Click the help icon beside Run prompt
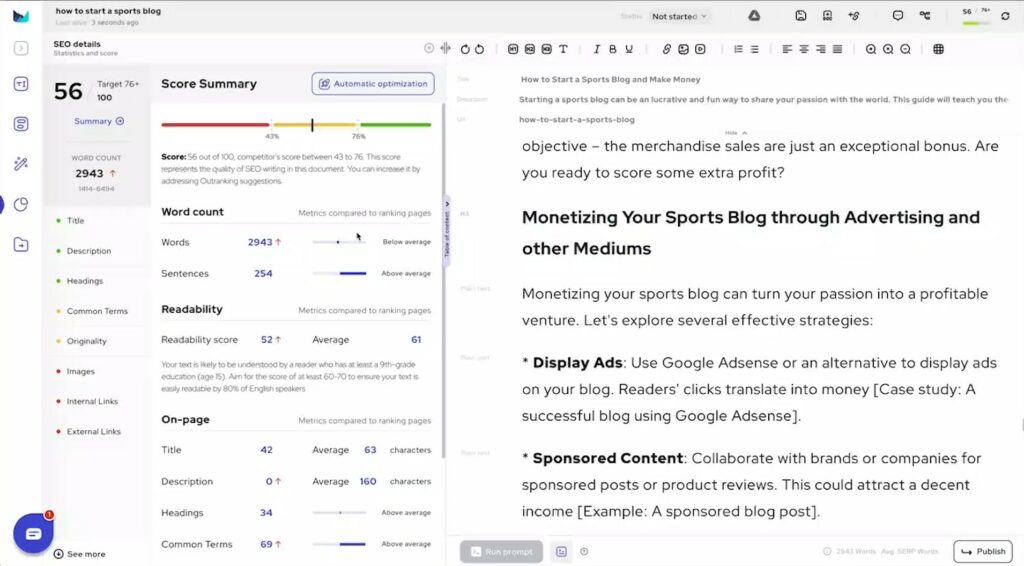The height and width of the screenshot is (566, 1024). [584, 552]
